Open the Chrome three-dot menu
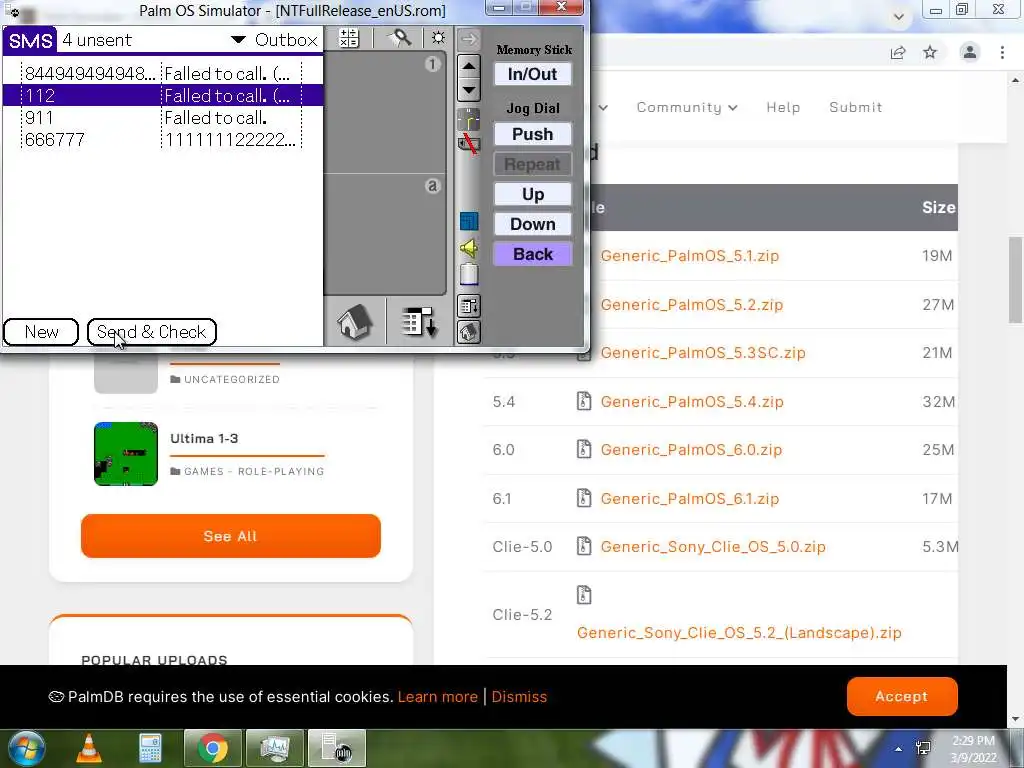This screenshot has width=1024, height=768. (1002, 52)
